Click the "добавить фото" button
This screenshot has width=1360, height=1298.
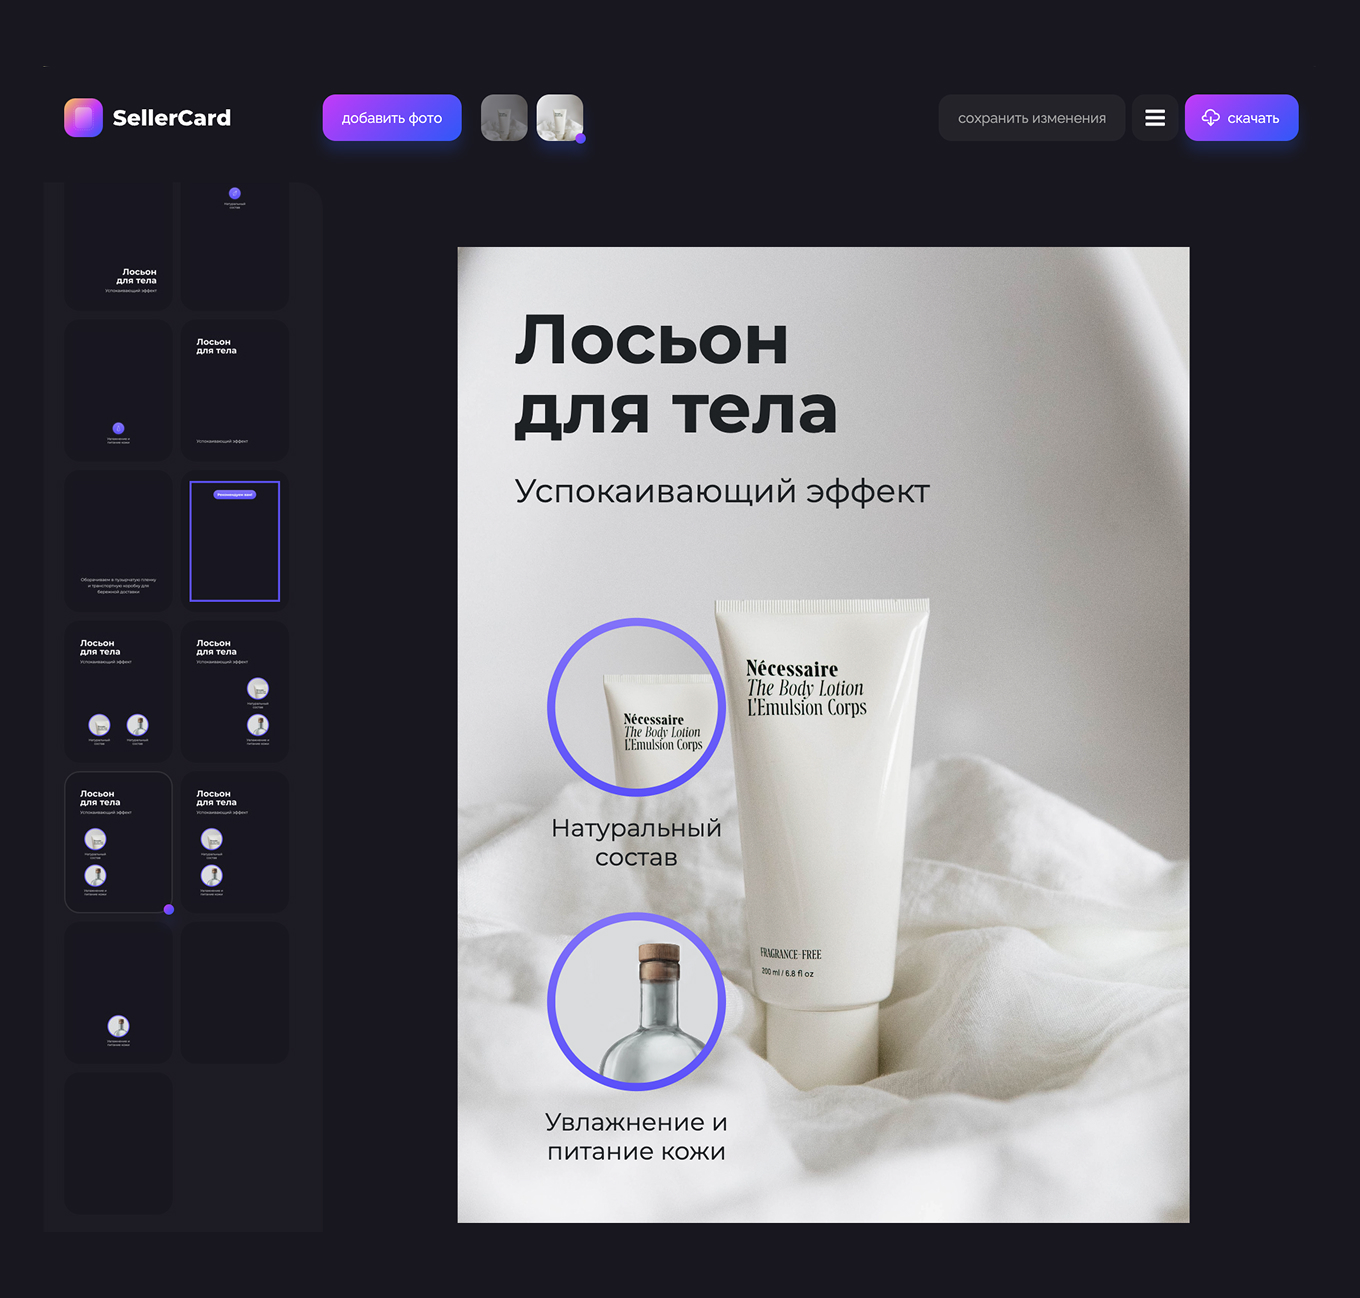tap(392, 118)
